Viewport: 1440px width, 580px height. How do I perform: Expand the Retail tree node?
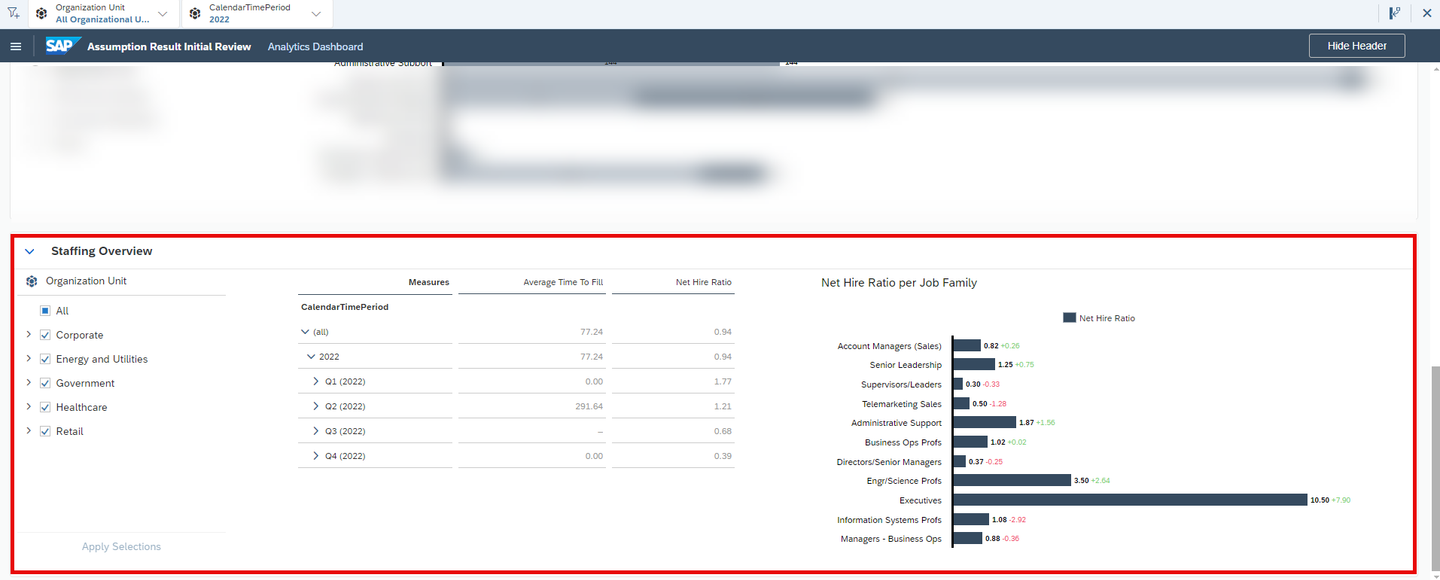[28, 431]
